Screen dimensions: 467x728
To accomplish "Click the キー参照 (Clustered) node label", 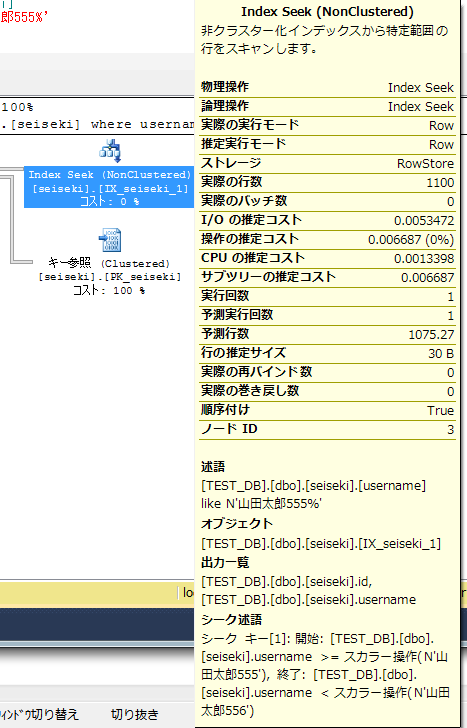I will click(109, 263).
